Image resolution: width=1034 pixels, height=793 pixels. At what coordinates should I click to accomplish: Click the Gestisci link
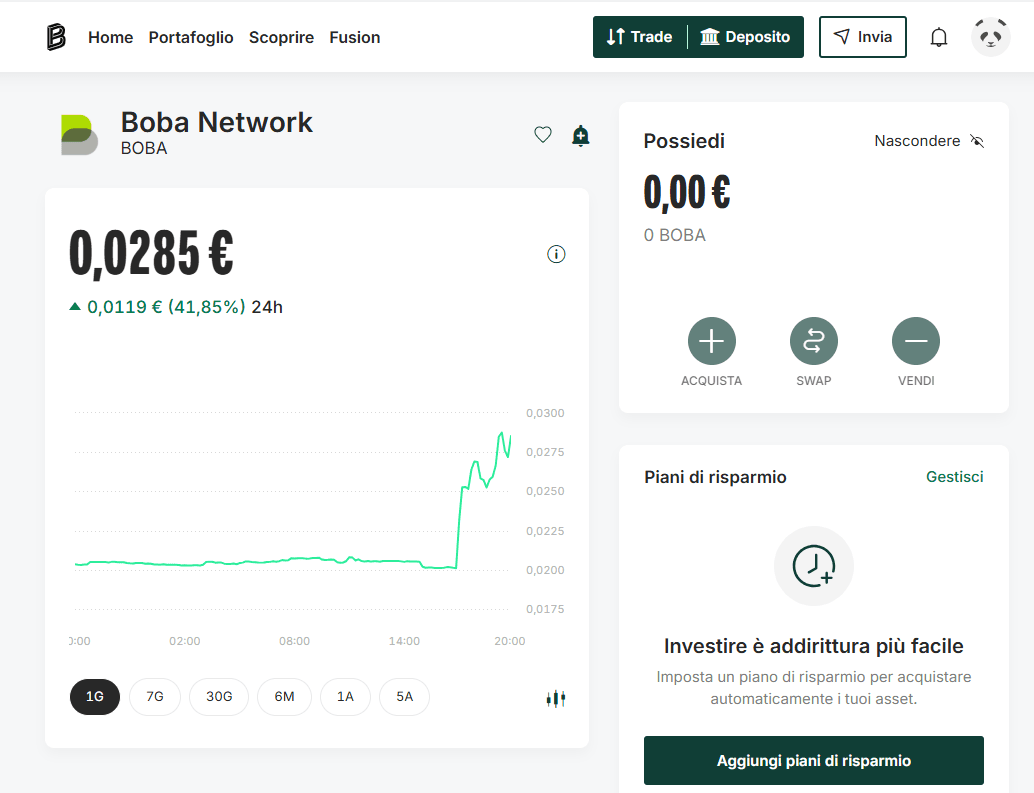(954, 477)
